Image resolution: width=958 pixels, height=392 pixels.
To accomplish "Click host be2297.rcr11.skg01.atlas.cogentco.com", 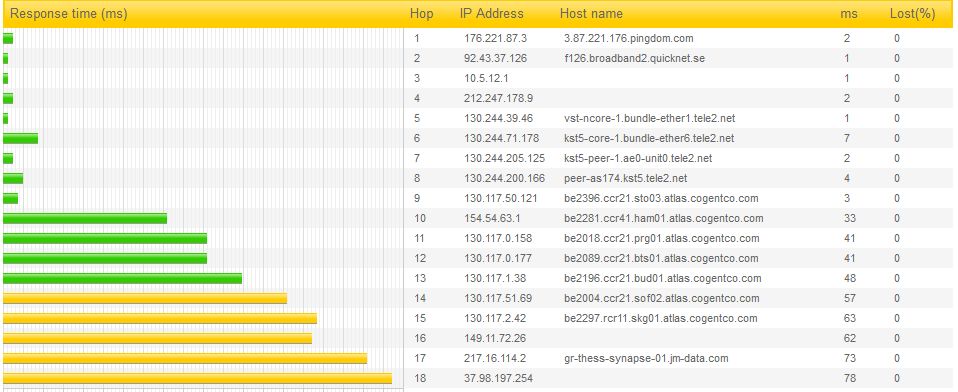I will tap(660, 319).
